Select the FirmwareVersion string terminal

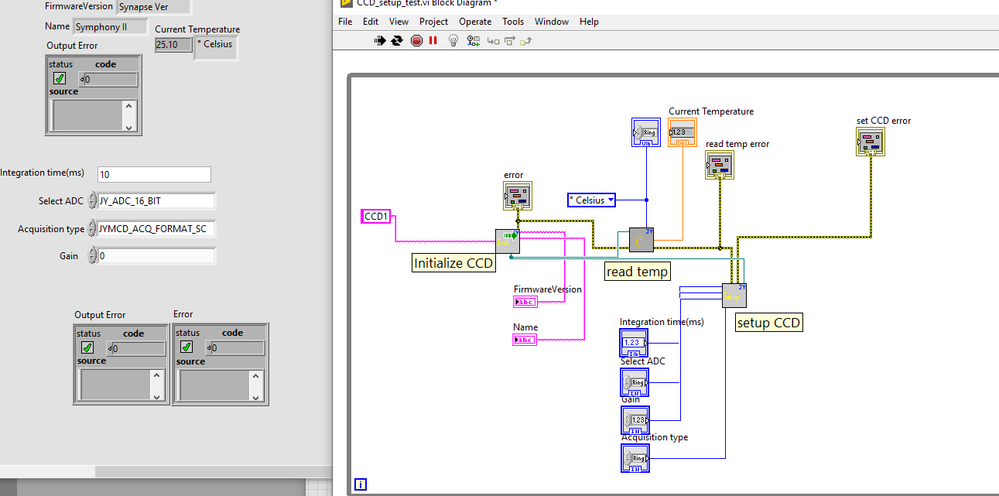pos(525,301)
